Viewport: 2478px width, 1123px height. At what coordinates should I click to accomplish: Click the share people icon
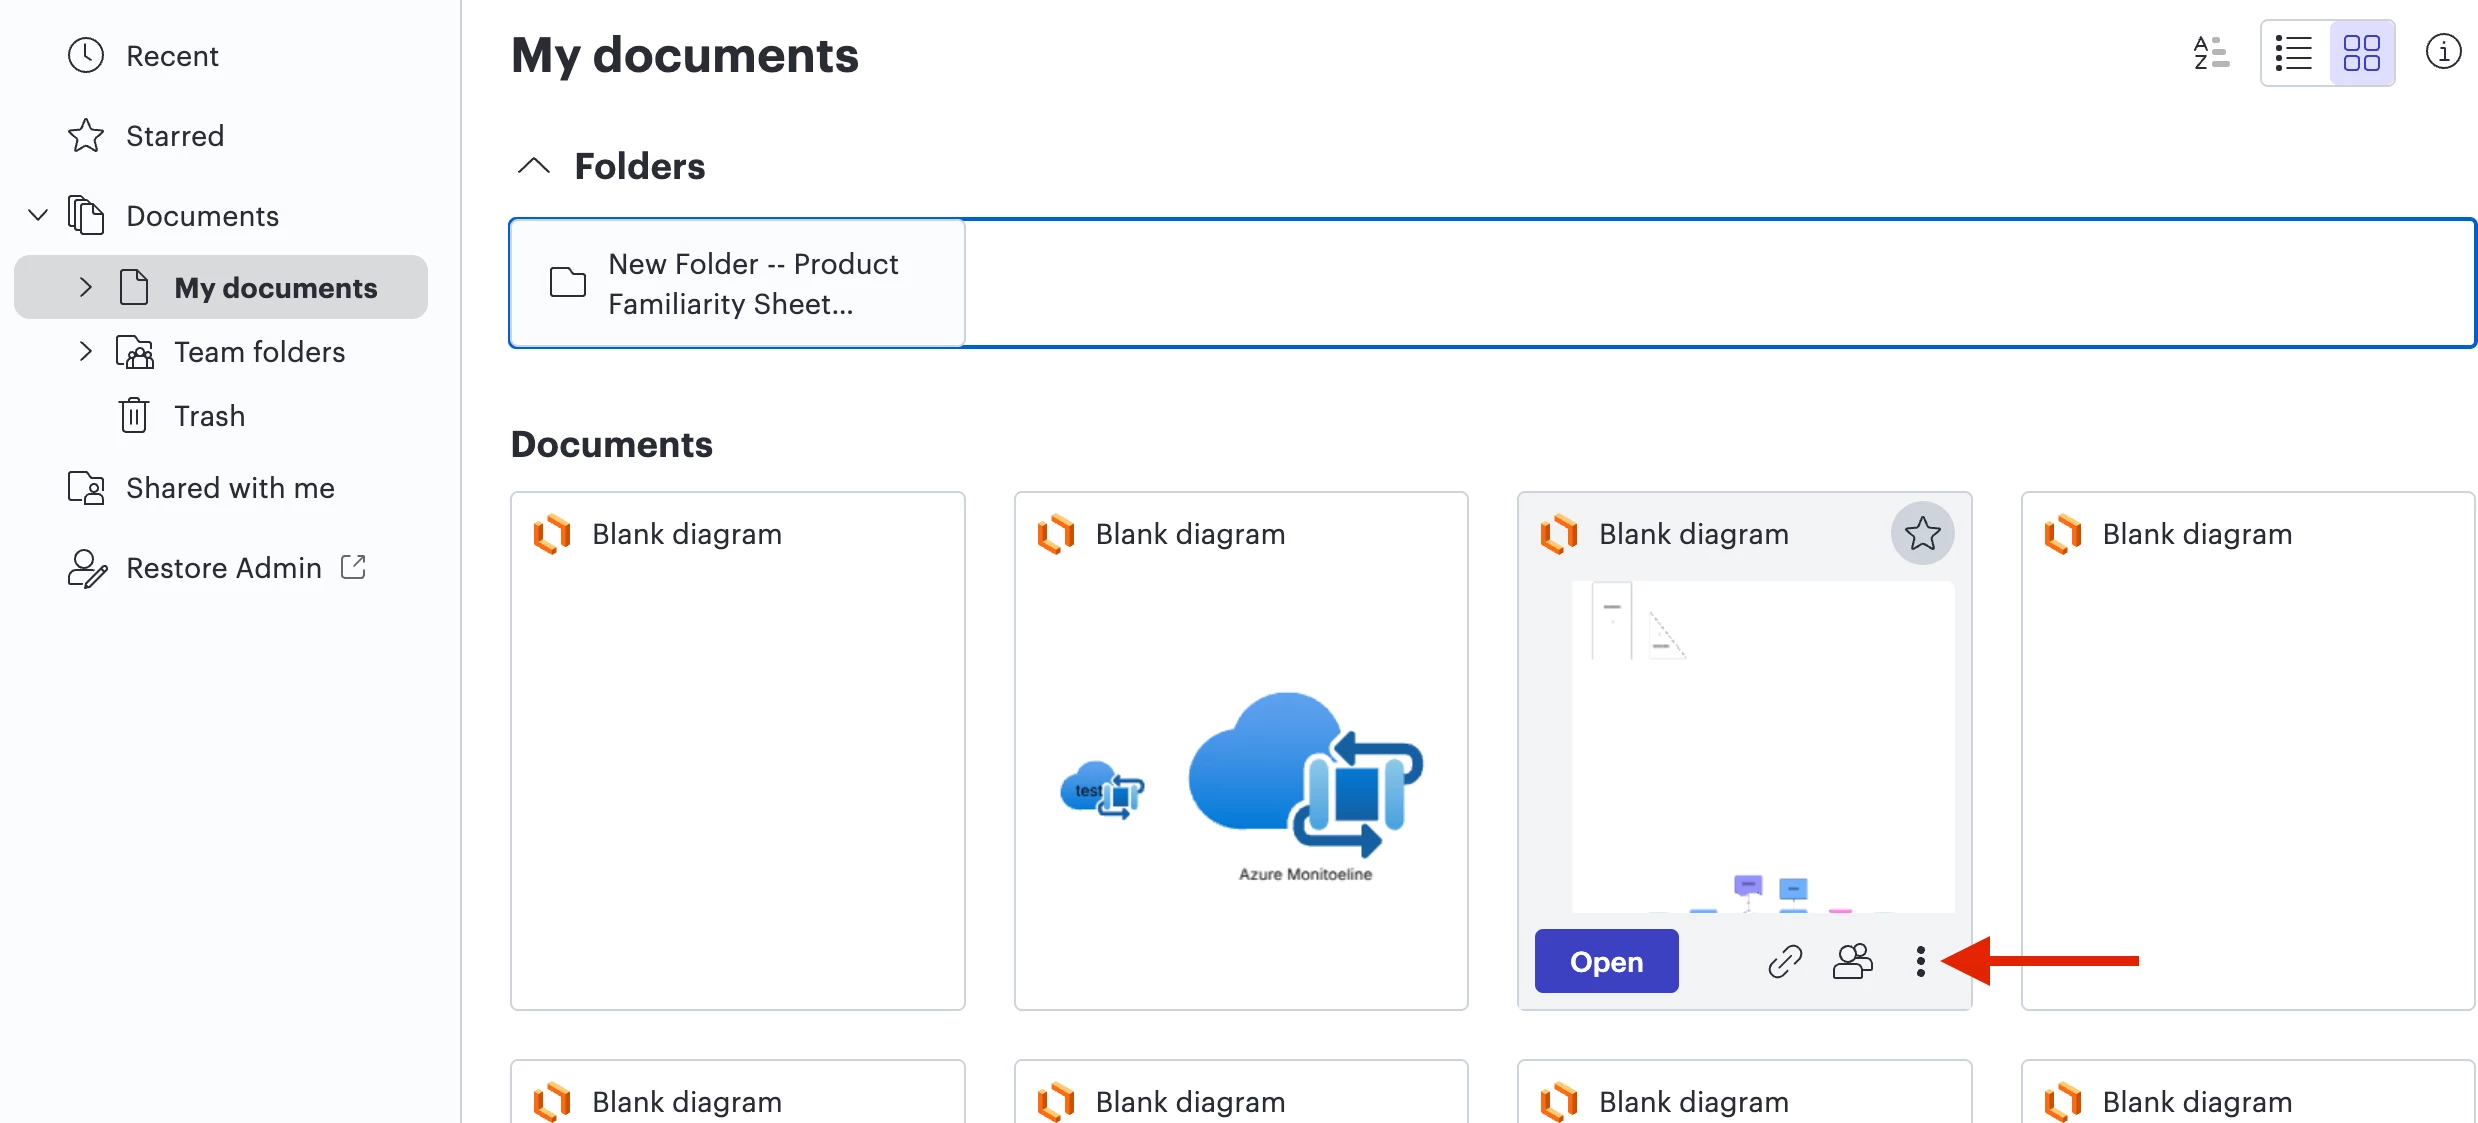click(1852, 961)
